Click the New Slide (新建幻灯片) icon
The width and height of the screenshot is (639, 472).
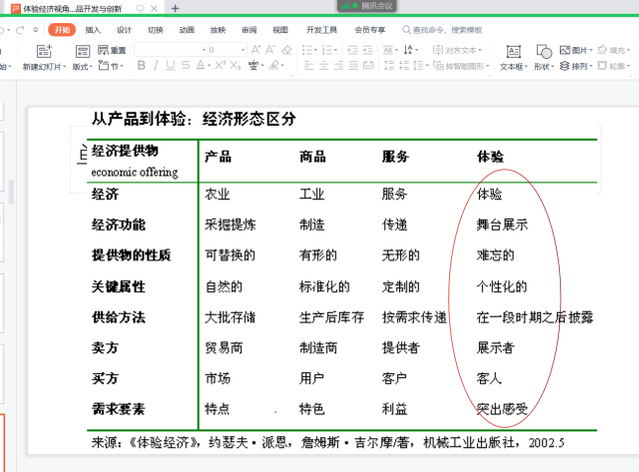[x=42, y=51]
